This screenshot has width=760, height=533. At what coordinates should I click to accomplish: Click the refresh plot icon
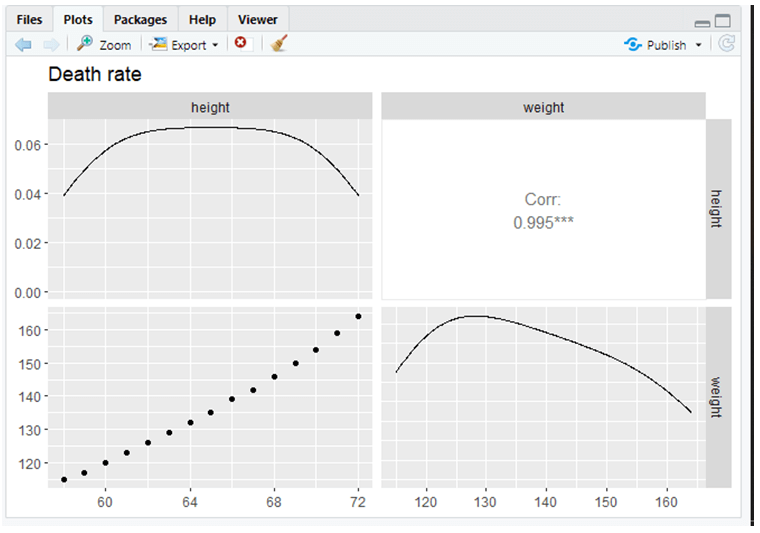tap(727, 44)
